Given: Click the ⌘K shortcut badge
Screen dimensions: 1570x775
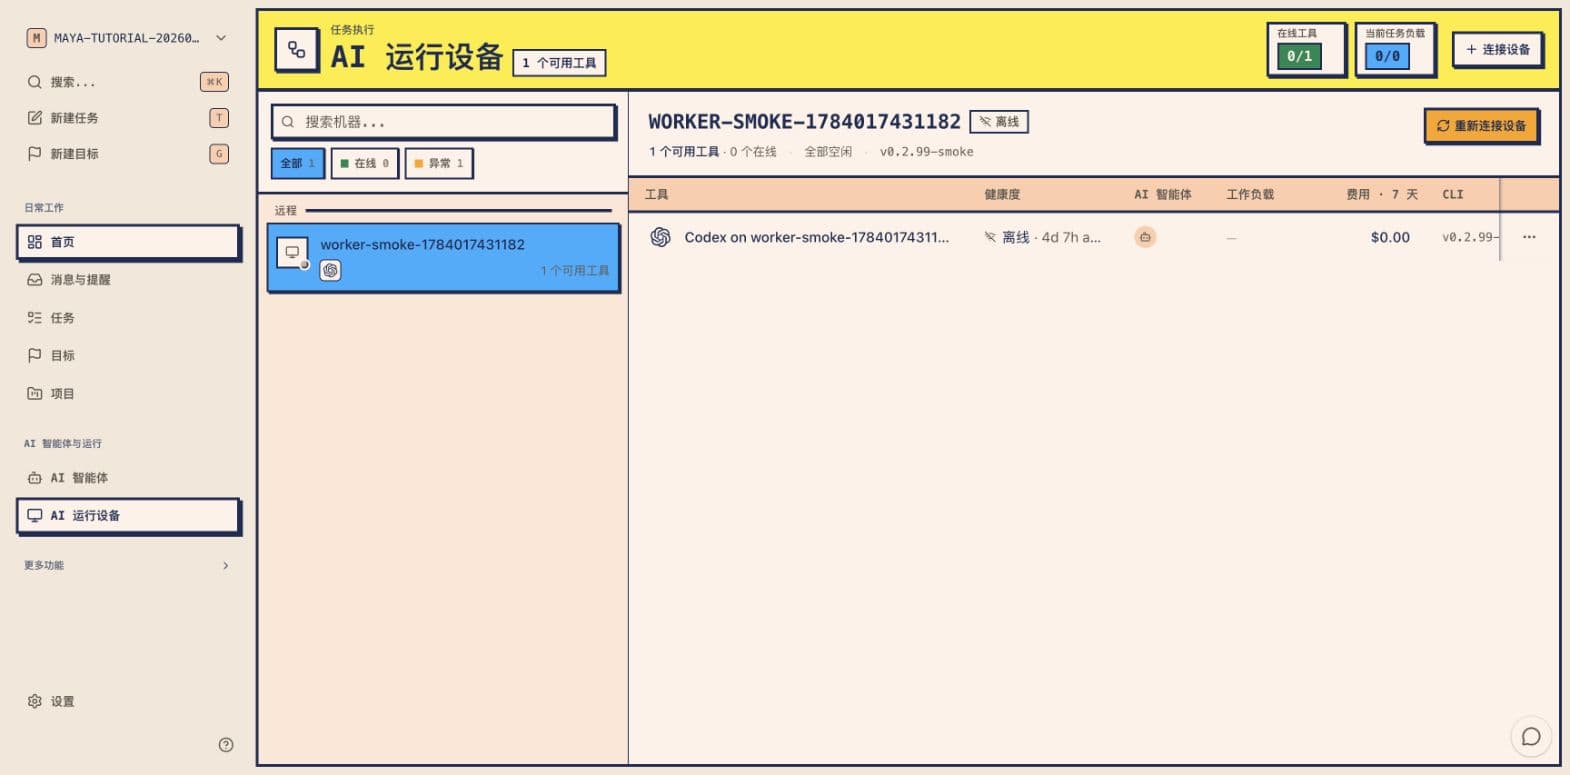Looking at the screenshot, I should click(x=214, y=82).
